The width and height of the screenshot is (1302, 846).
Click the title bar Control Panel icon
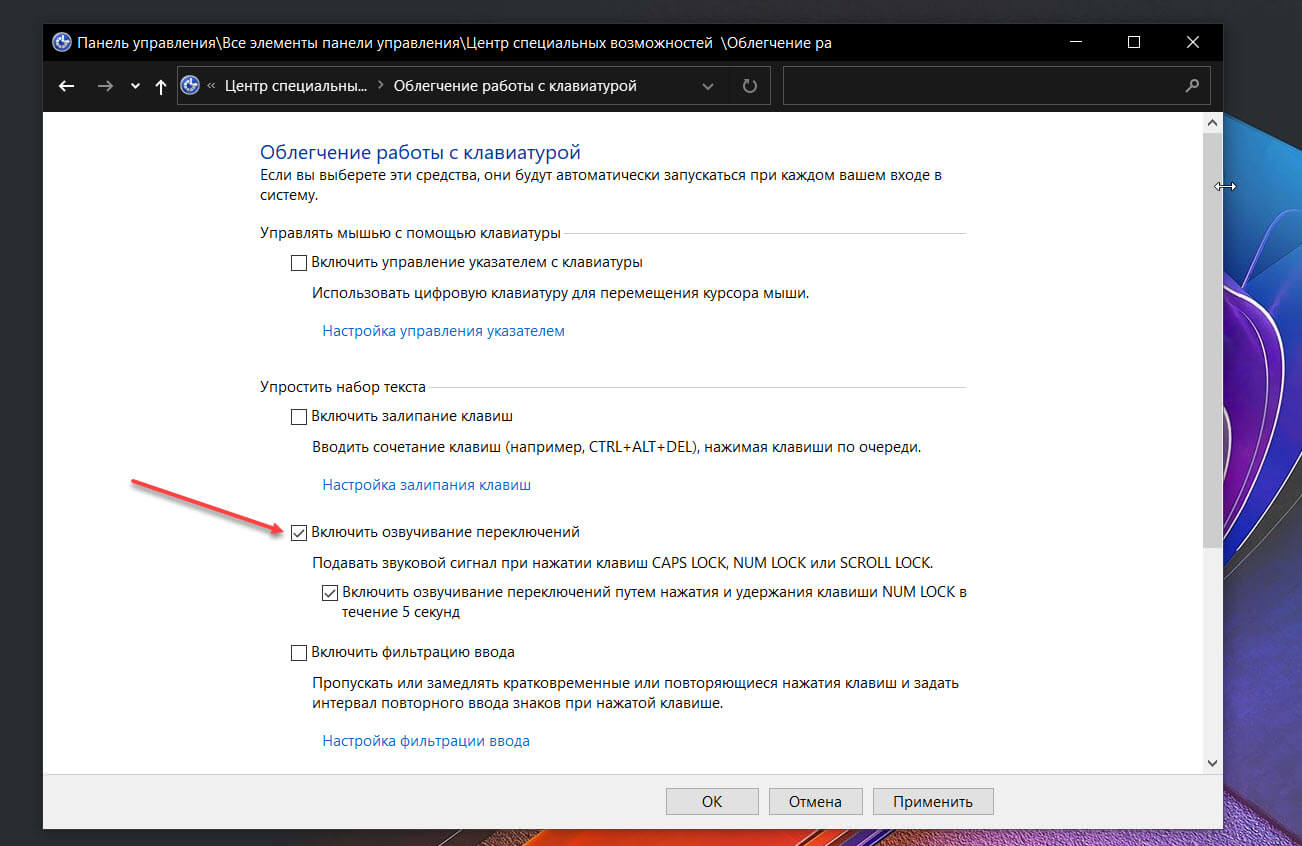61,42
